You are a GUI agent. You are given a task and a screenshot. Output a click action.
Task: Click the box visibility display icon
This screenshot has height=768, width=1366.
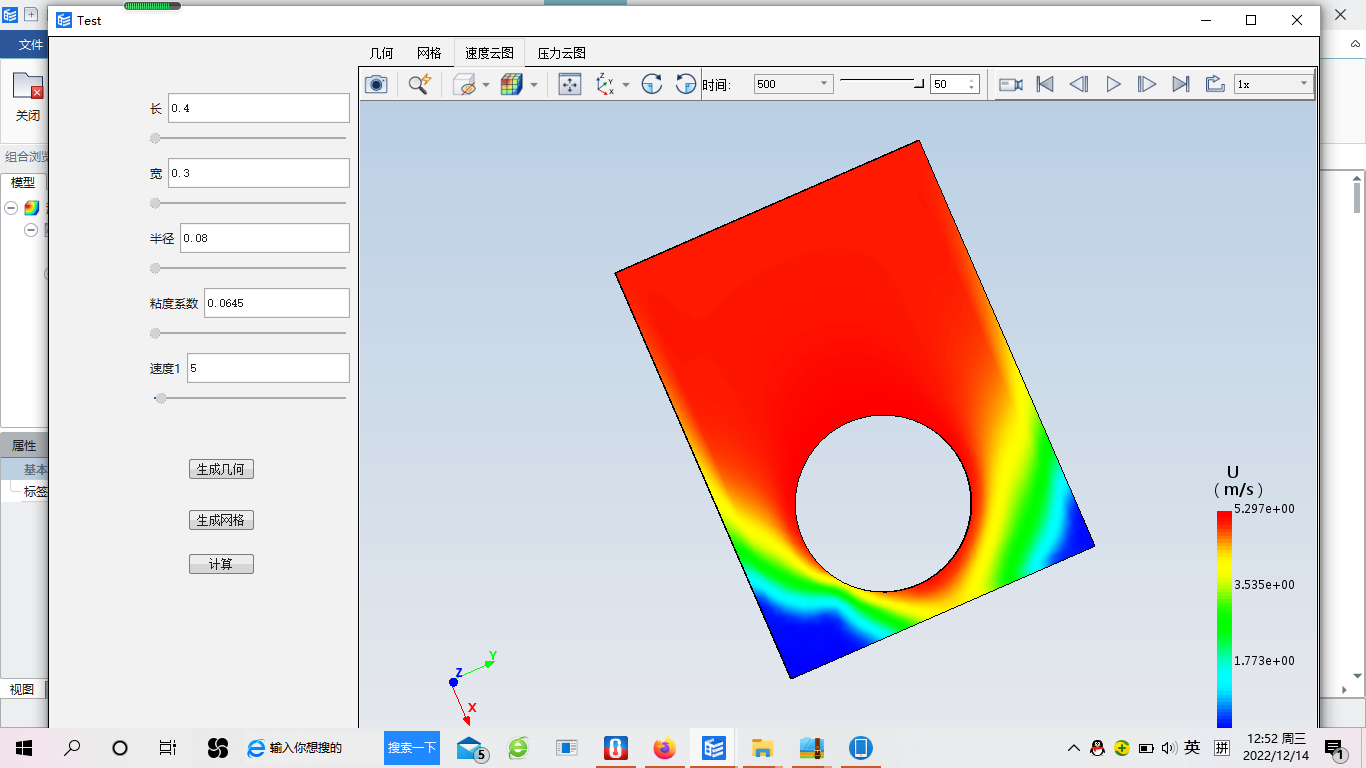pyautogui.click(x=465, y=85)
